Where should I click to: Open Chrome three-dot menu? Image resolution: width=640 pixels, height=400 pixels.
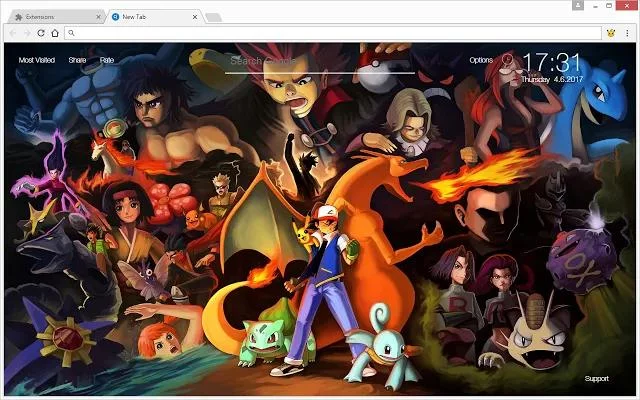point(627,33)
